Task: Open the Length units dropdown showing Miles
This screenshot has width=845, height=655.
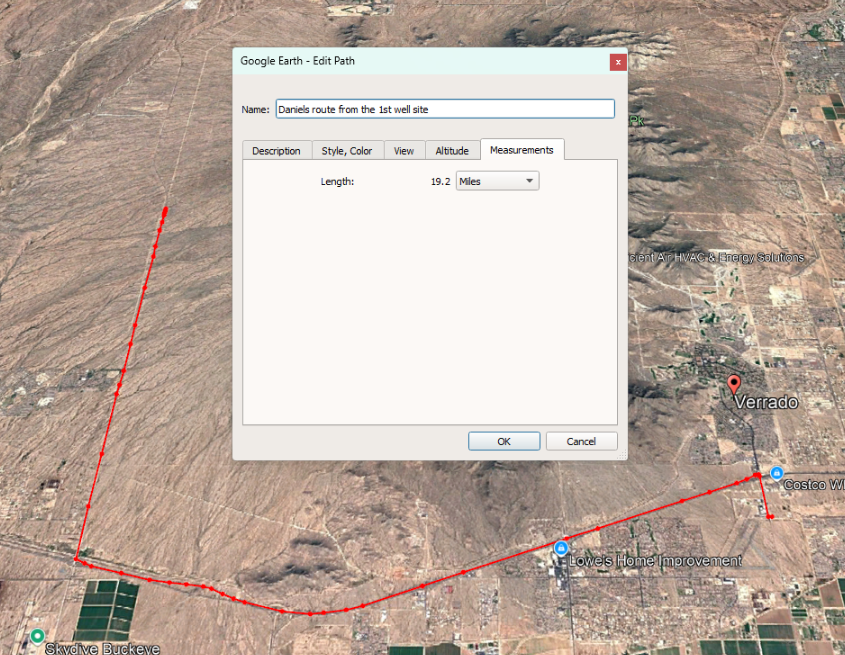Action: [x=497, y=181]
